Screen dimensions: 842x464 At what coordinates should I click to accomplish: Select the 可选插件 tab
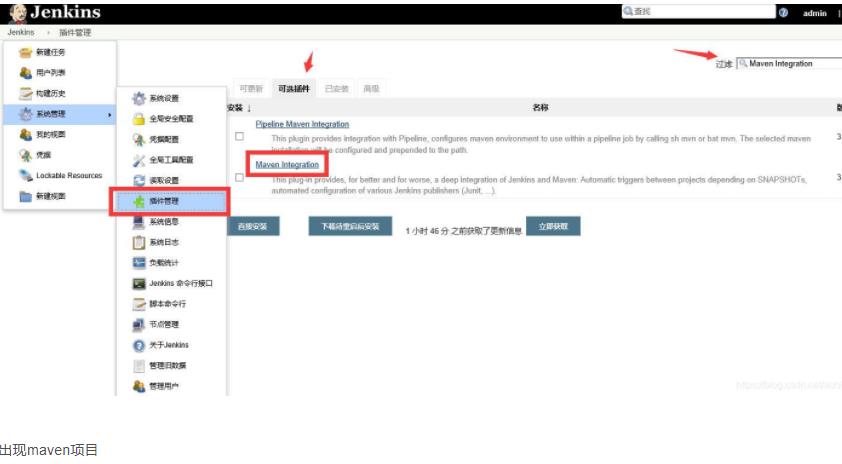pos(294,89)
